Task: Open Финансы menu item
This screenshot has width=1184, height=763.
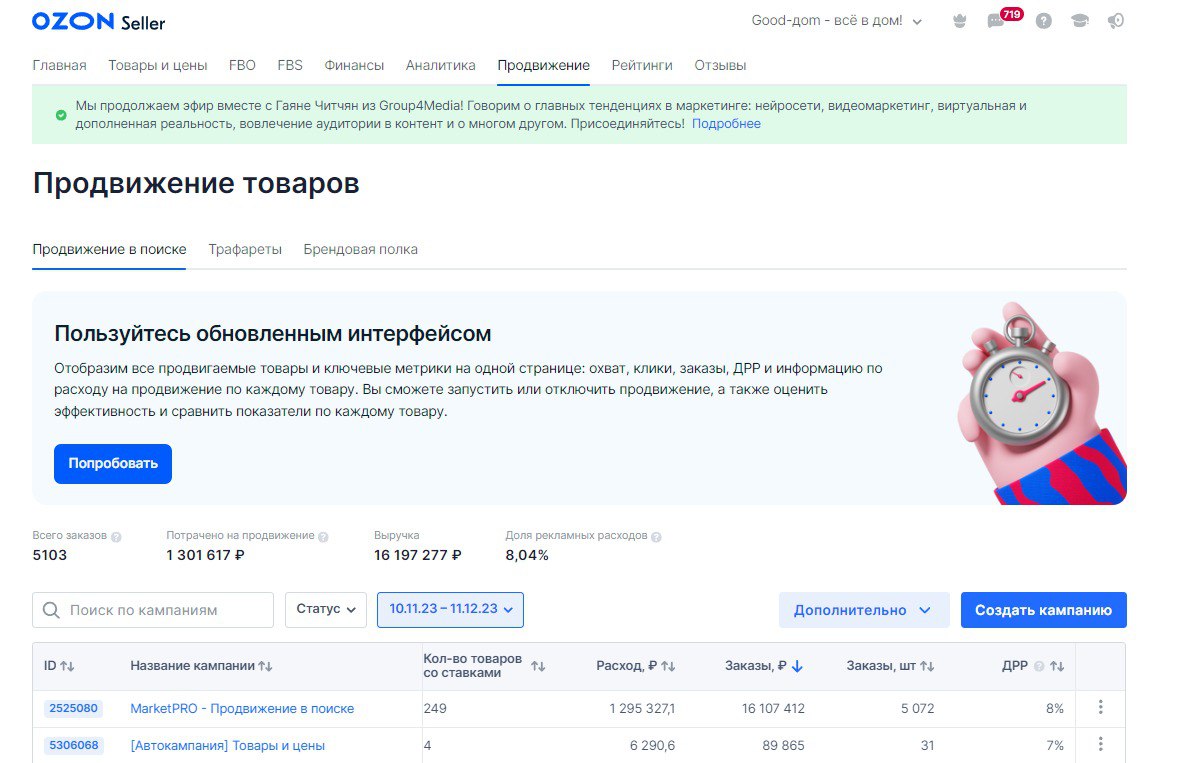Action: pos(354,66)
